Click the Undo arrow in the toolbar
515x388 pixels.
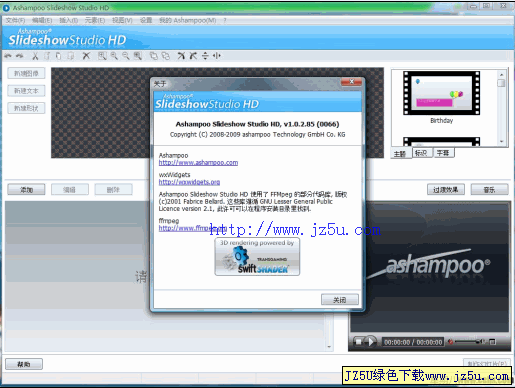pyautogui.click(x=8, y=56)
